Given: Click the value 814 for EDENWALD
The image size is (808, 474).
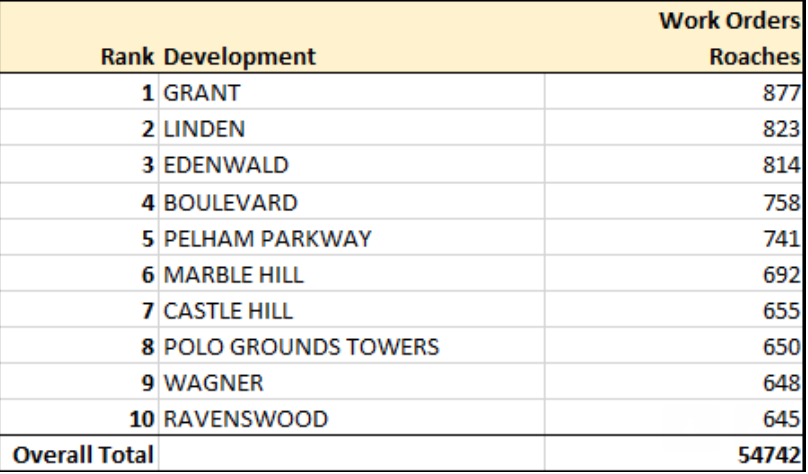Looking at the screenshot, I should 781,165.
